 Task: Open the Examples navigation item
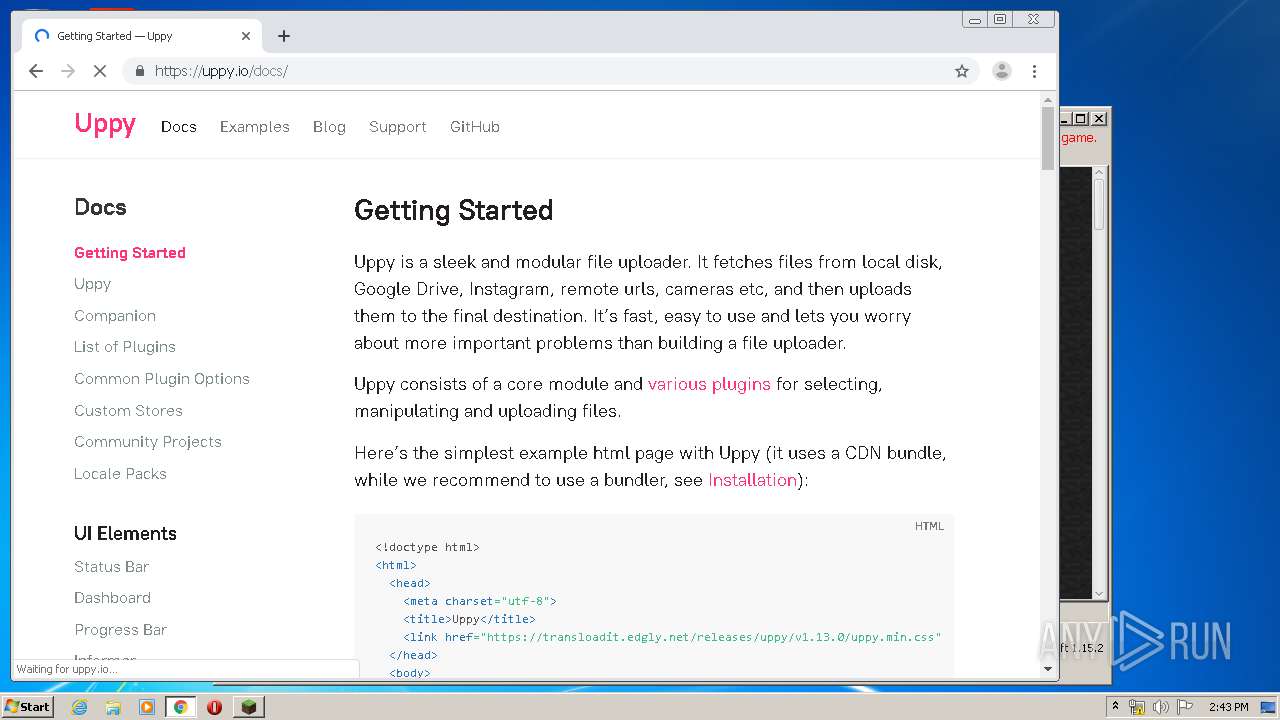pyautogui.click(x=255, y=127)
